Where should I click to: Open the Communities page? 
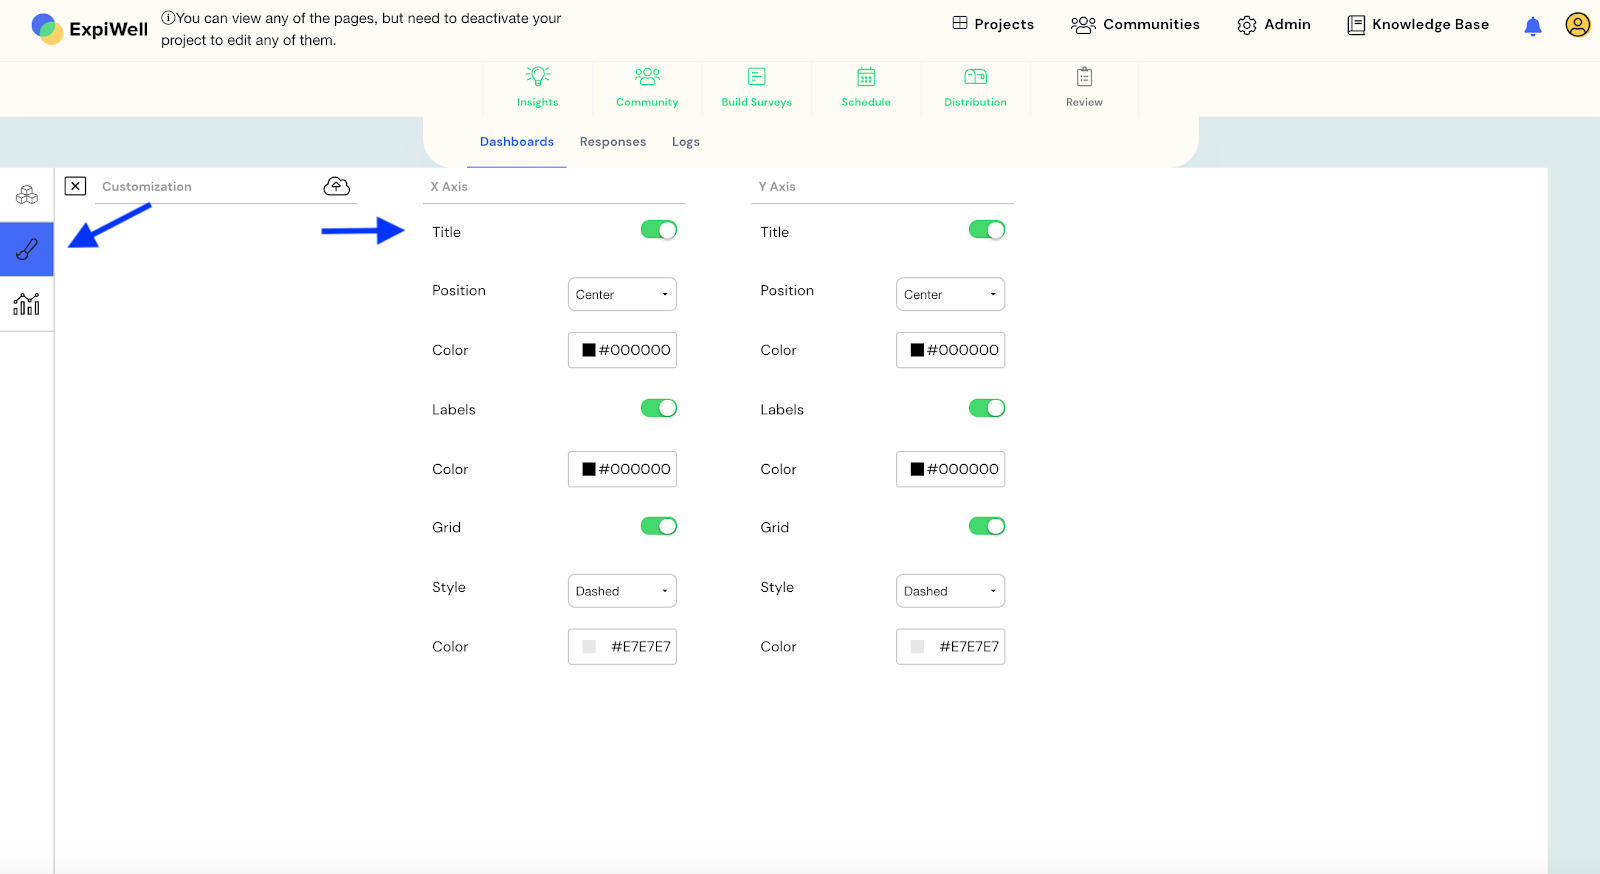click(x=1135, y=24)
